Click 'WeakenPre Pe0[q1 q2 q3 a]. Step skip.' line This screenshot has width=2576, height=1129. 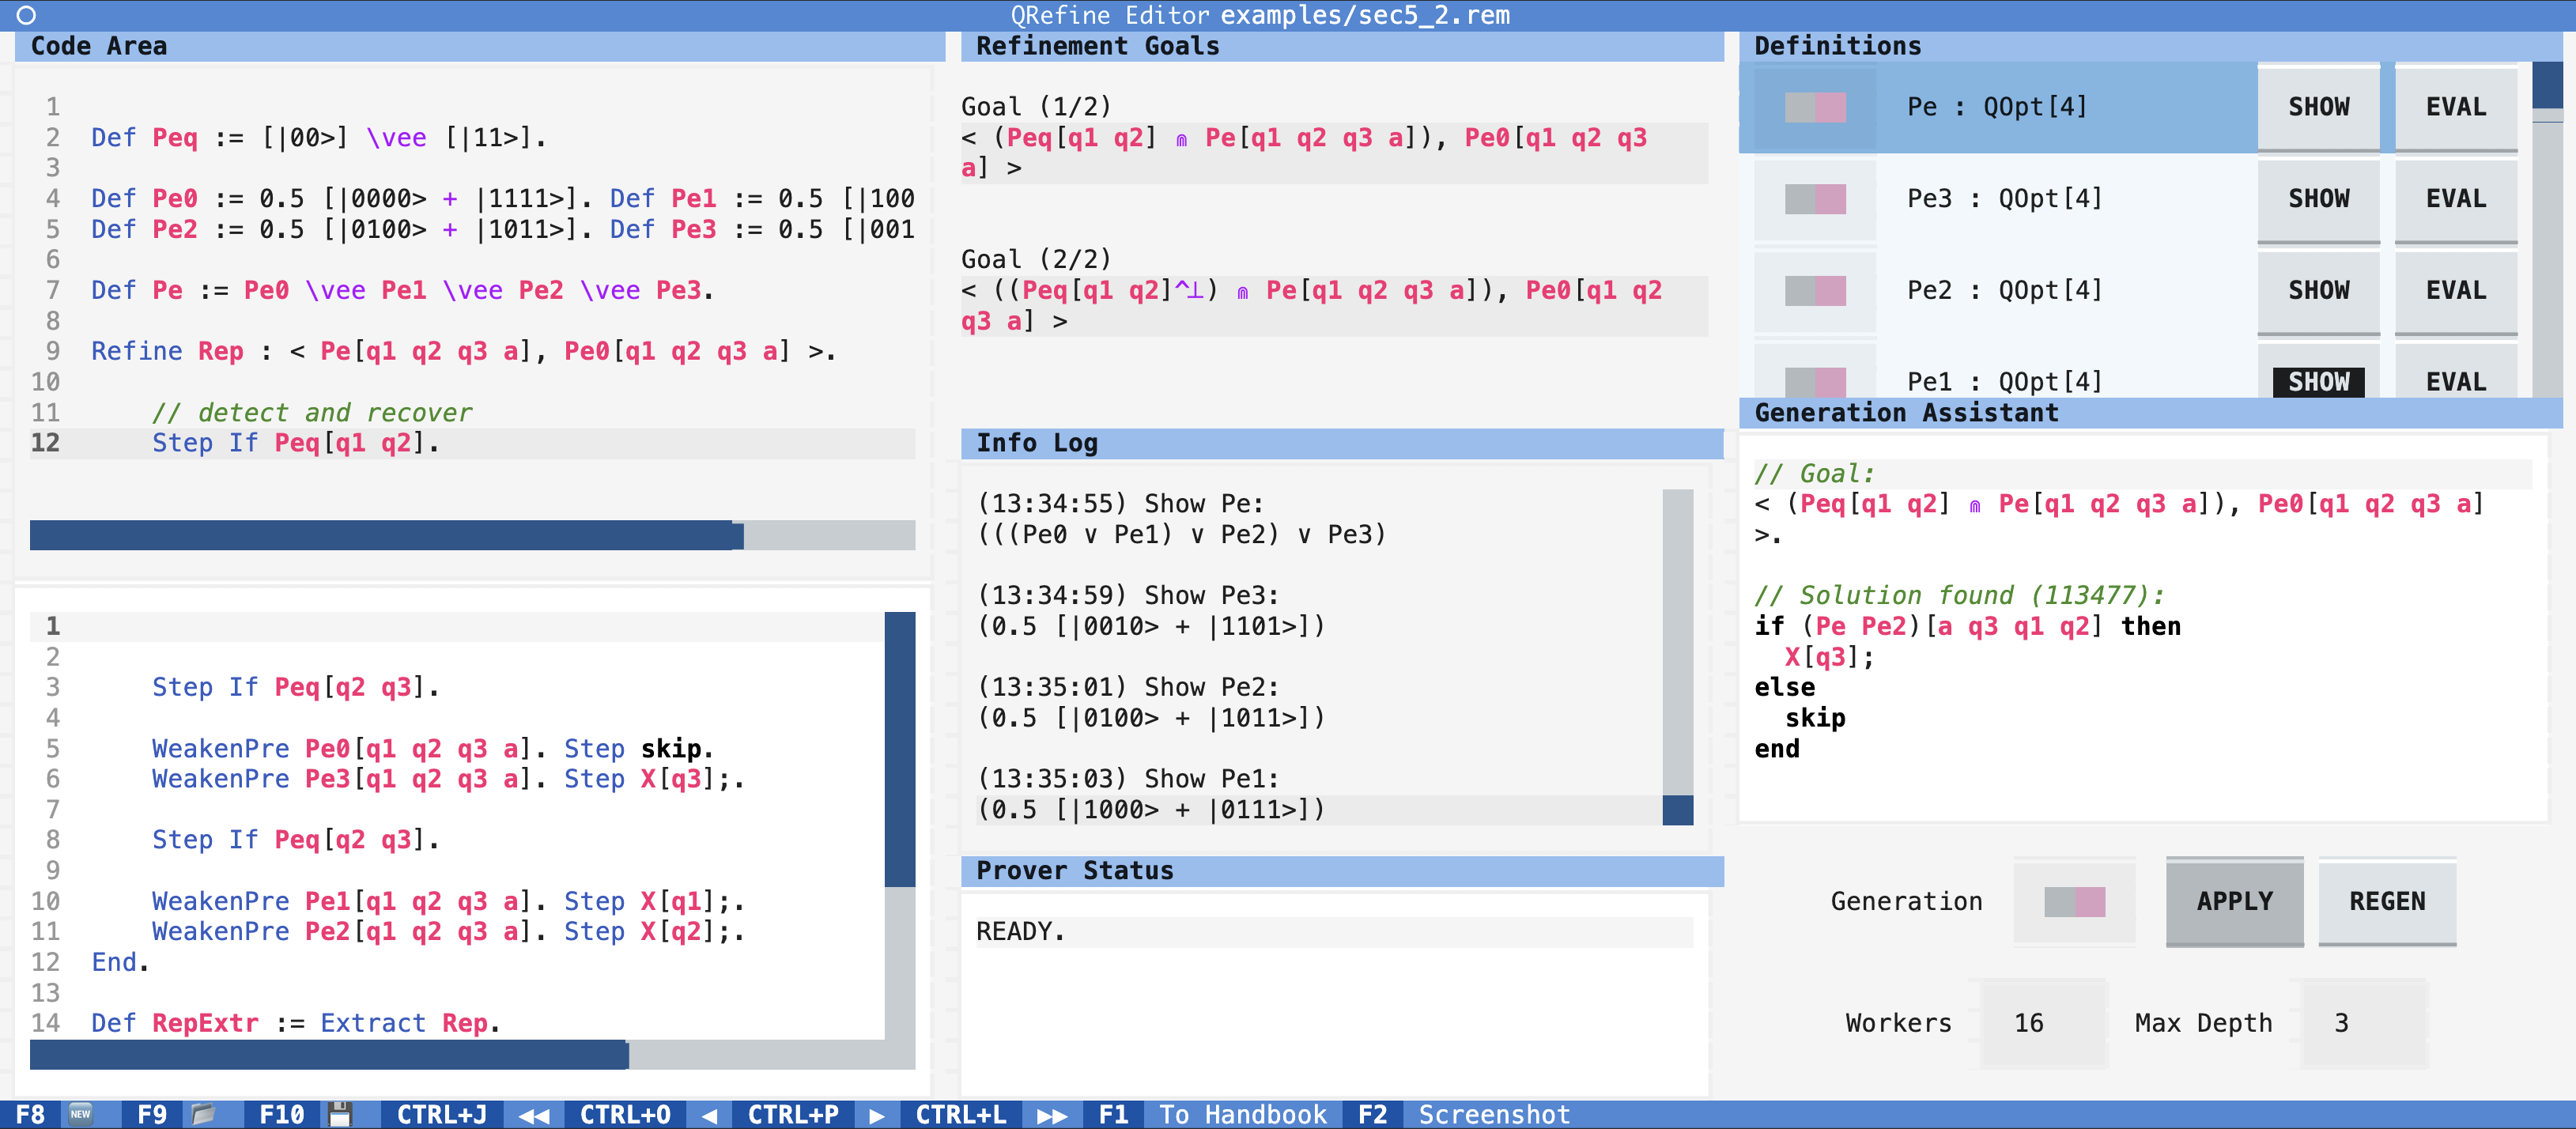[x=433, y=749]
